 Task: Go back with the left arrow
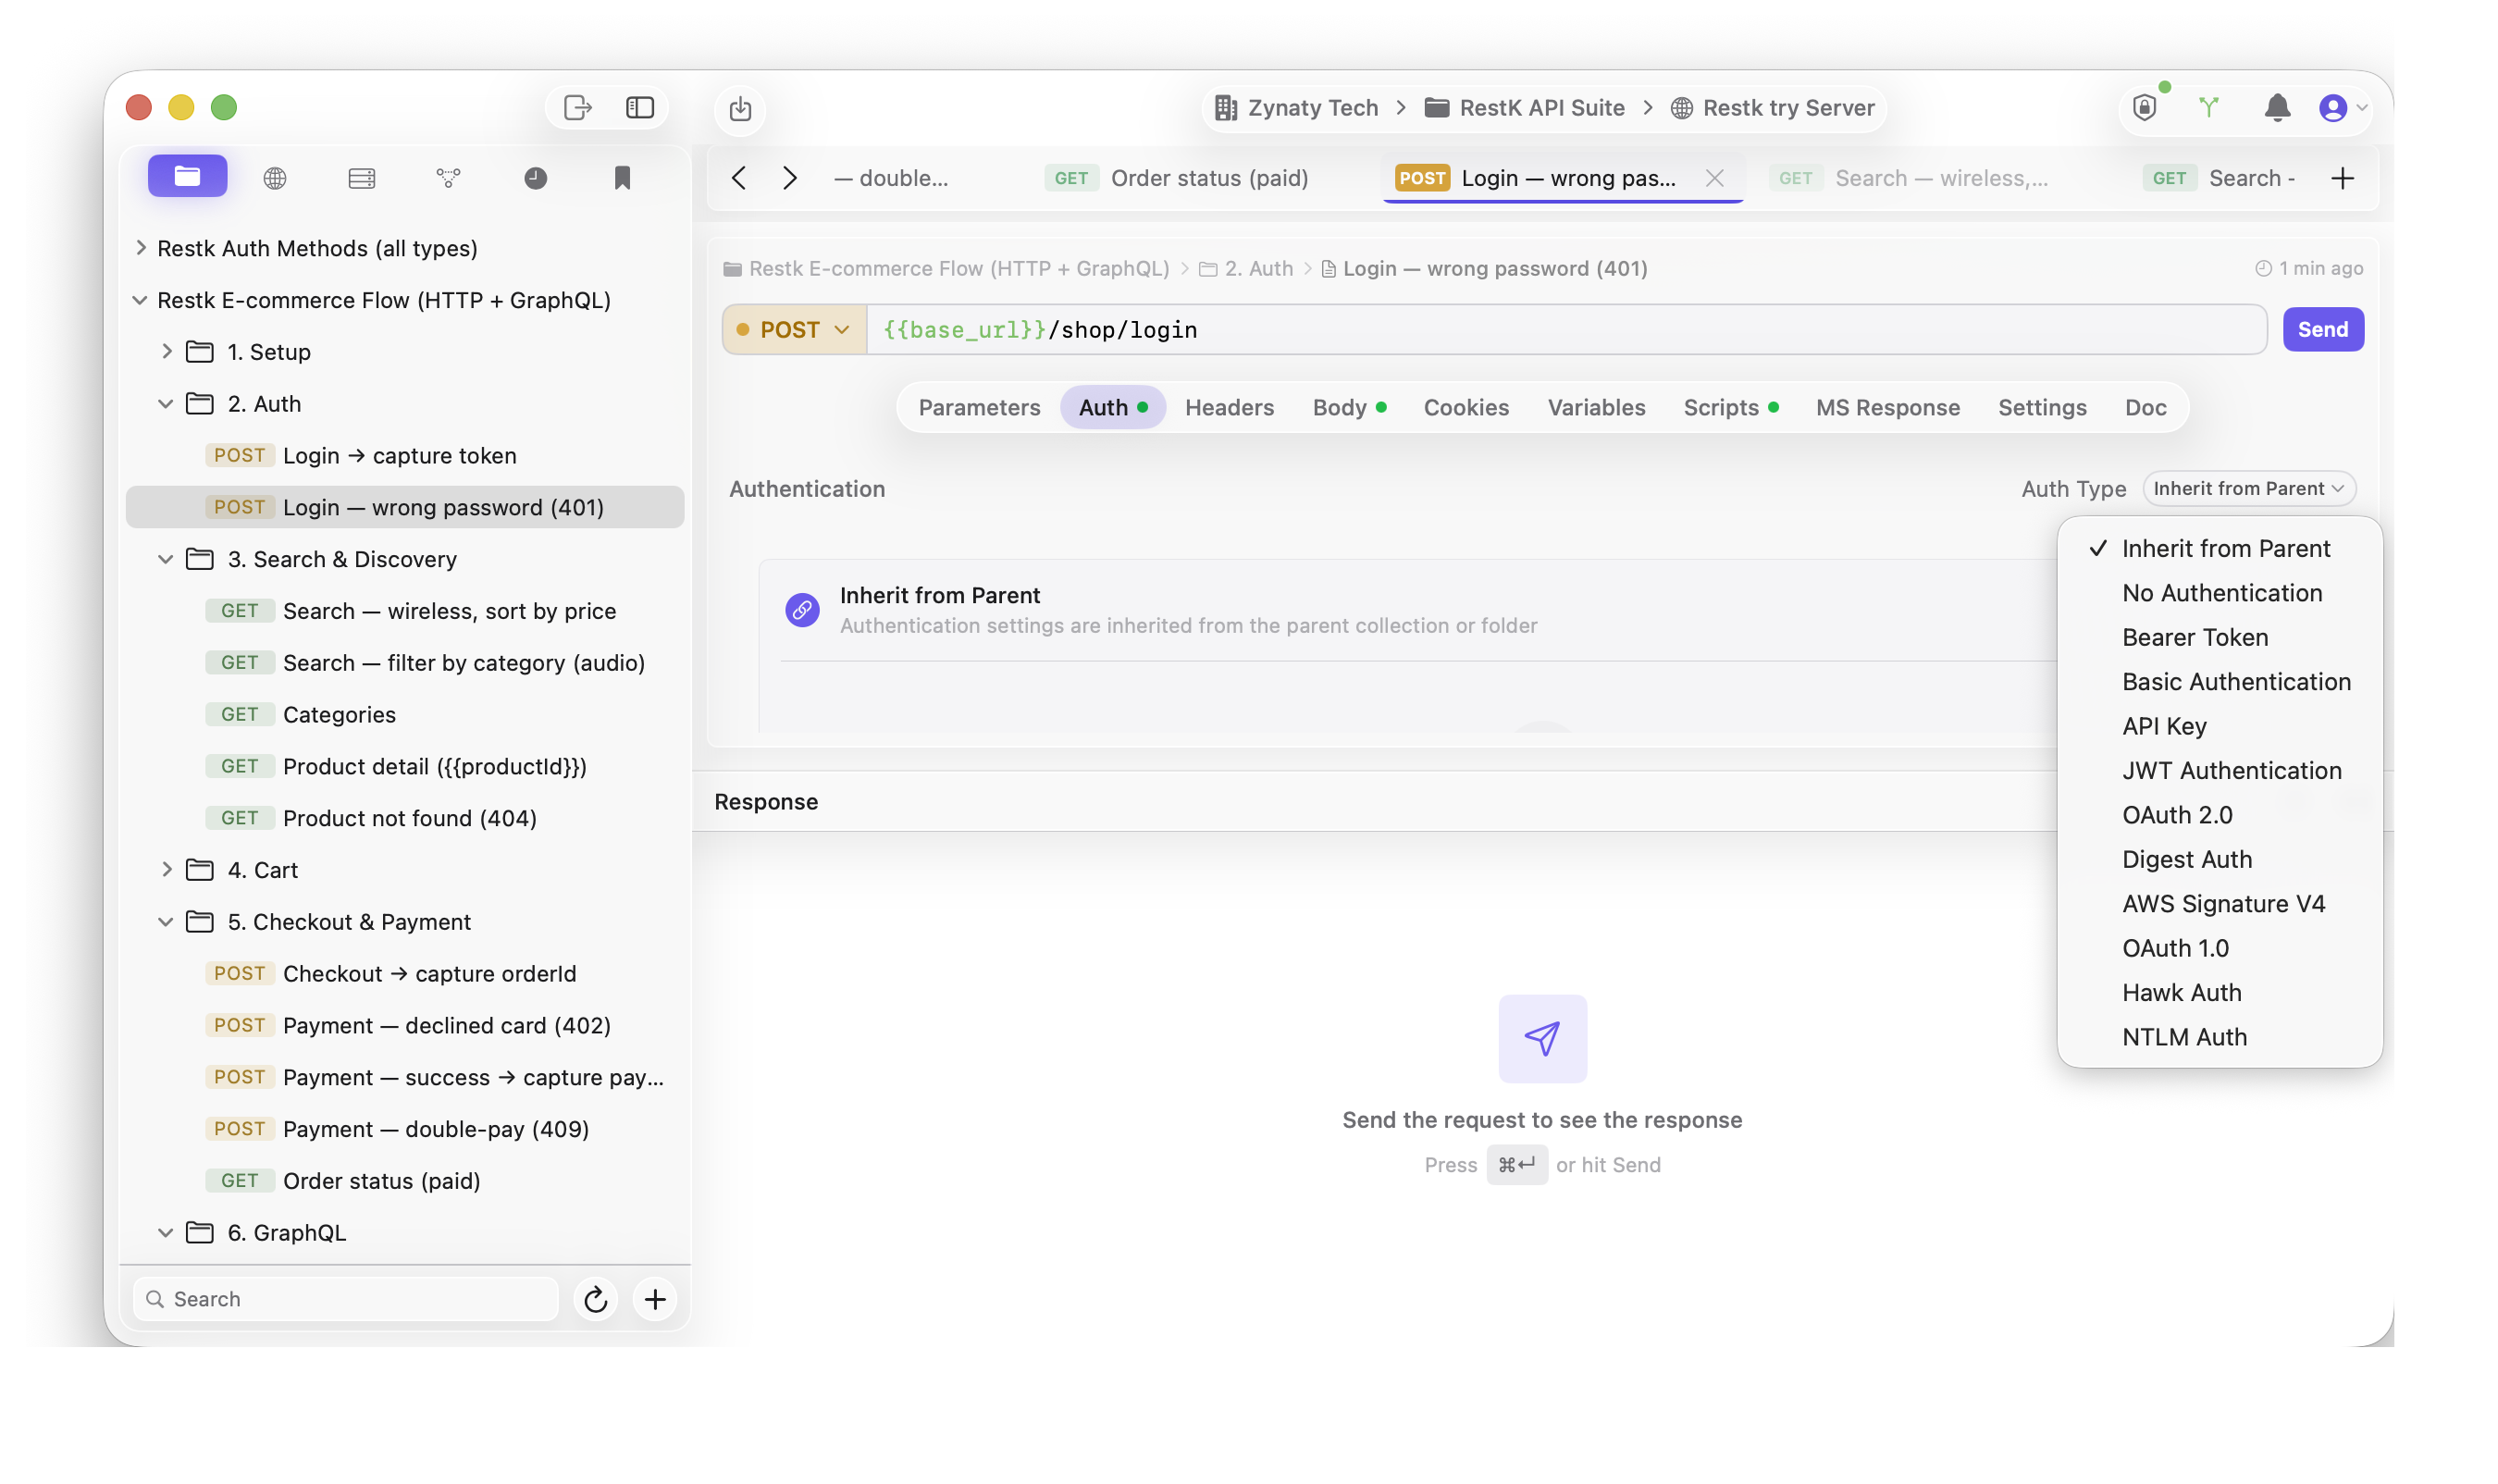pos(739,178)
